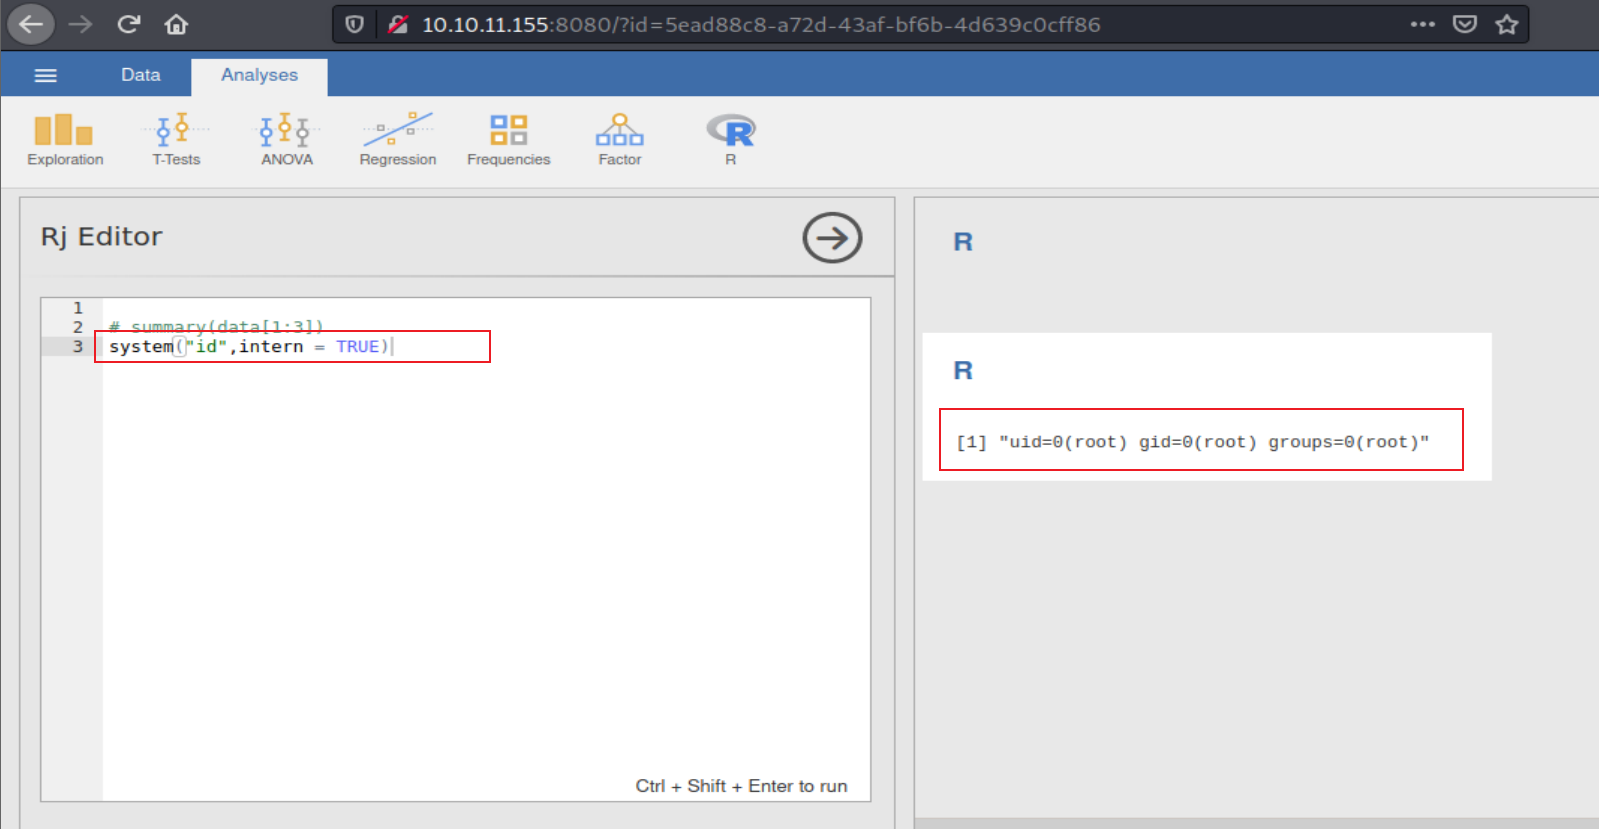This screenshot has width=1599, height=829.
Task: Click the Rj Editor panel title
Action: tap(101, 237)
